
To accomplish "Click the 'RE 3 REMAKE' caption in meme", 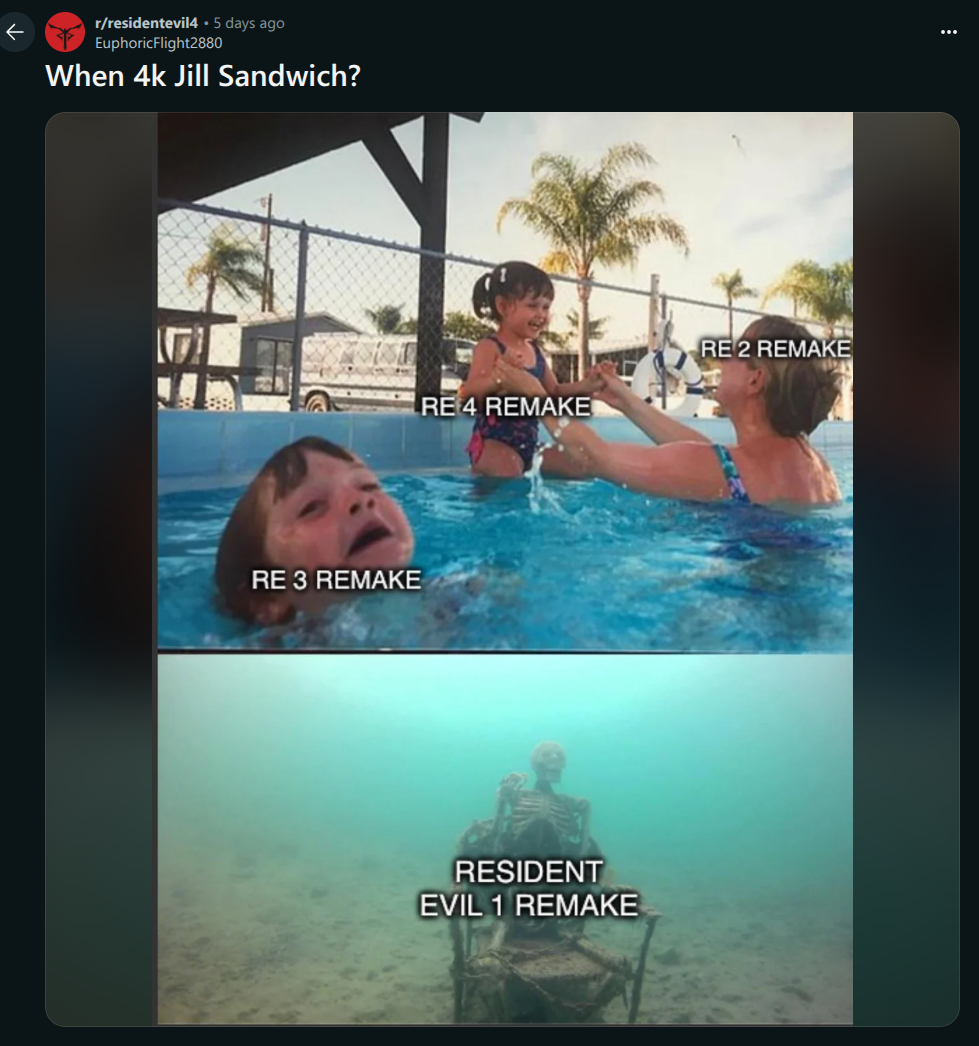I will tap(336, 580).
